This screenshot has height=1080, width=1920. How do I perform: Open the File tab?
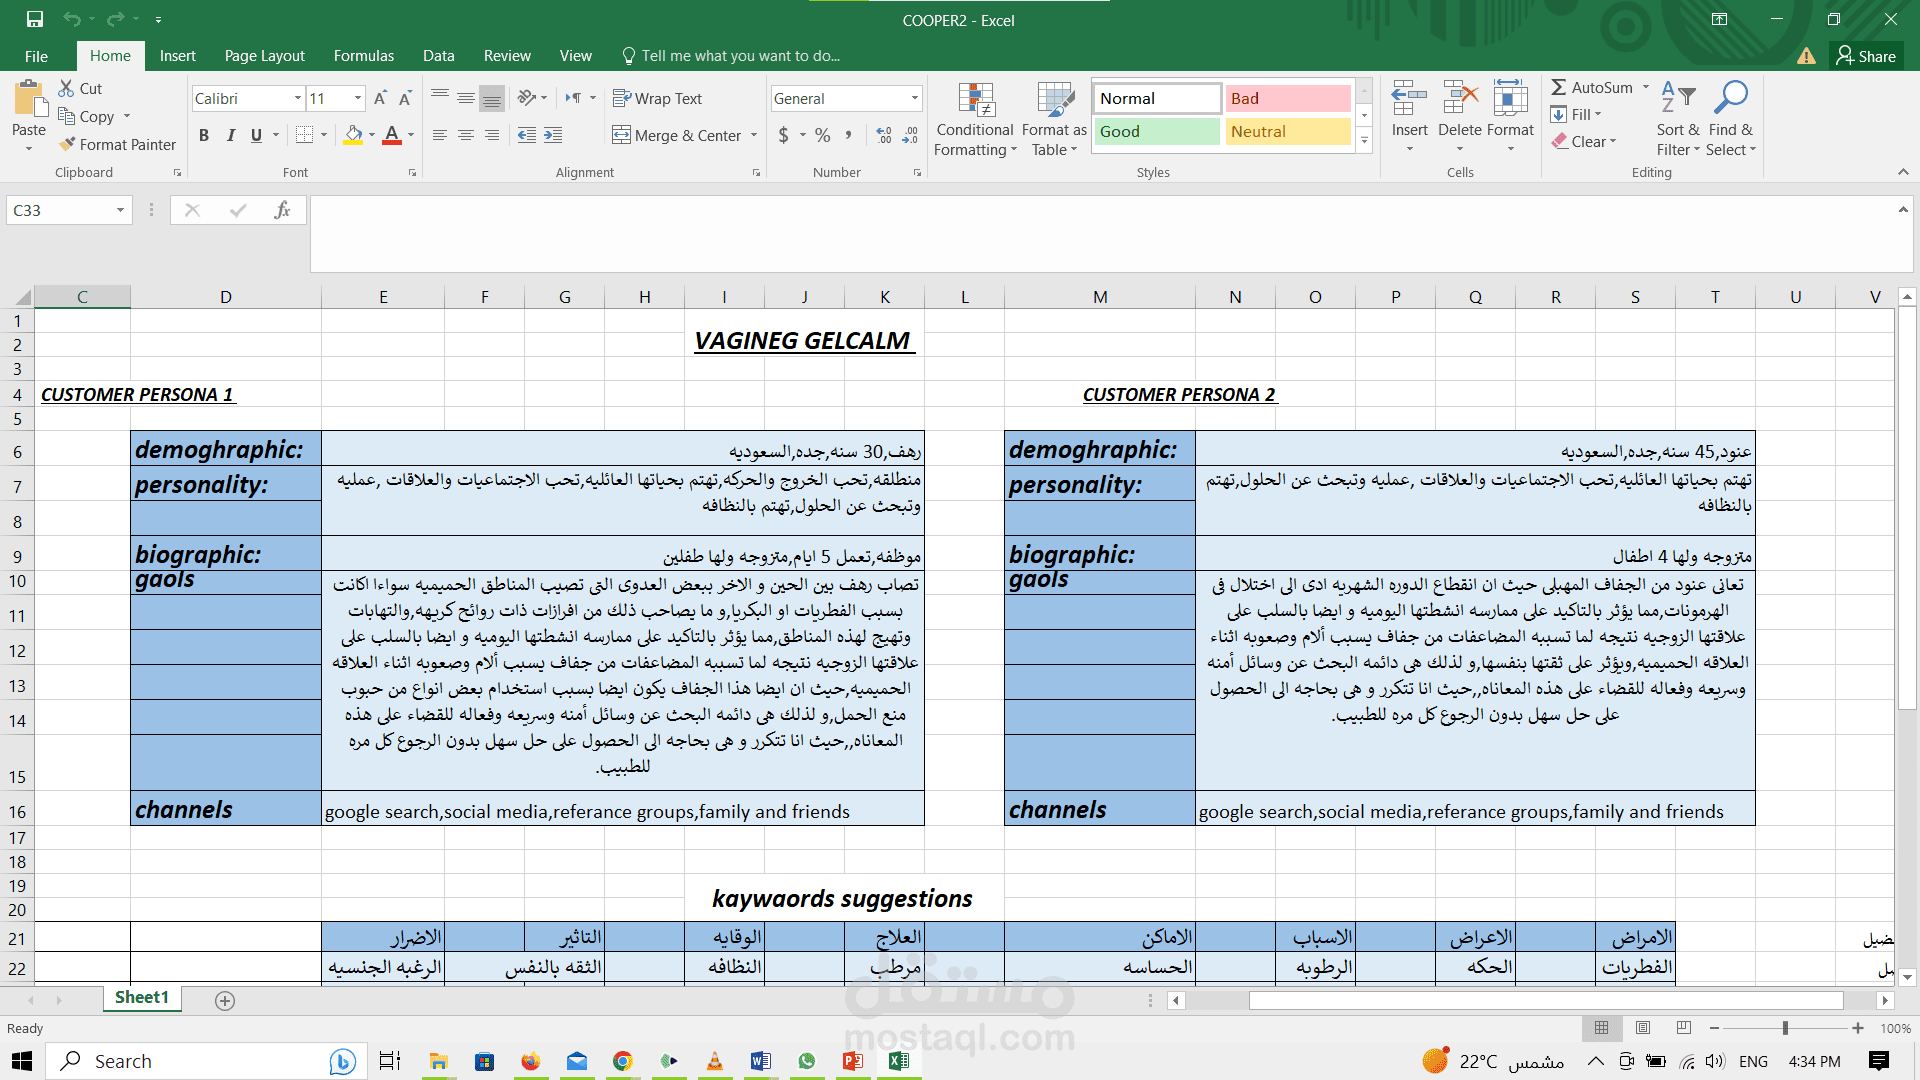[x=36, y=56]
